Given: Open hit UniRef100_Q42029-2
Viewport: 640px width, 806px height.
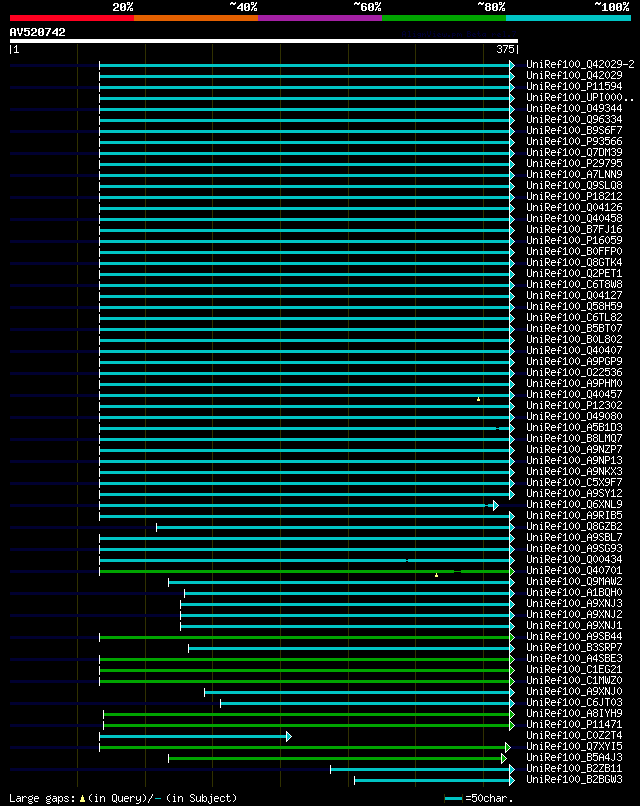Looking at the screenshot, I should tap(580, 64).
